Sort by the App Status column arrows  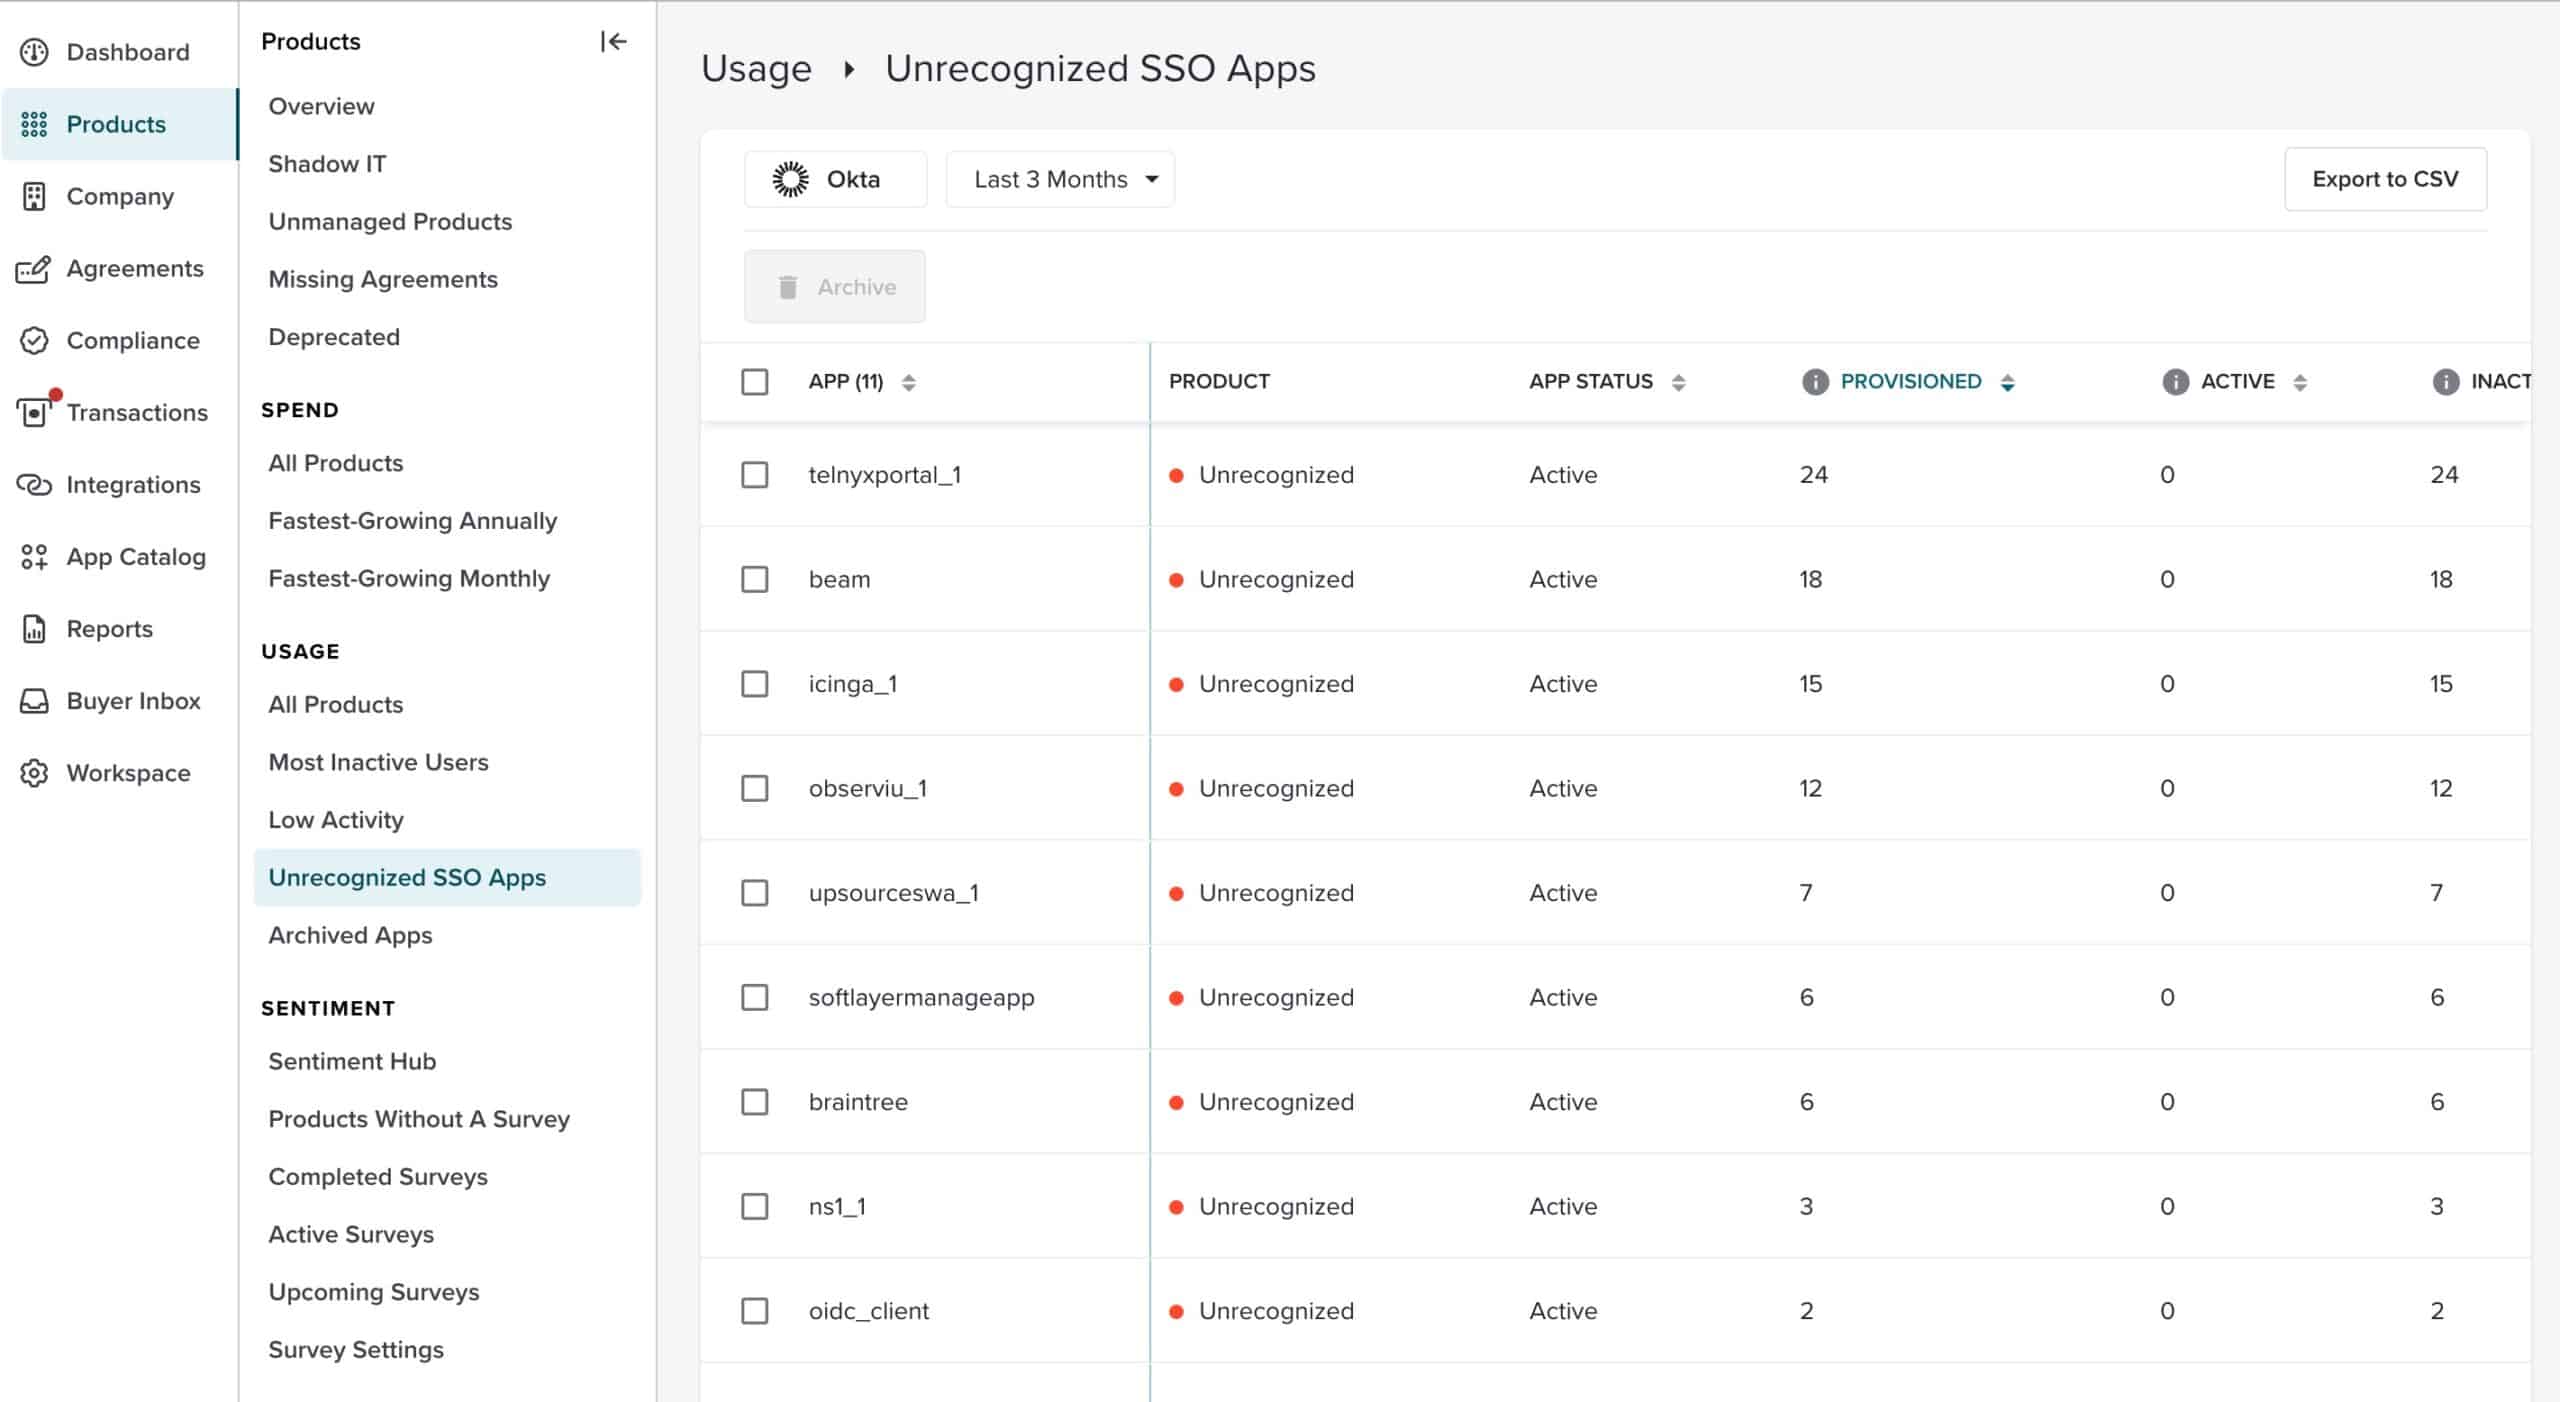click(1678, 382)
